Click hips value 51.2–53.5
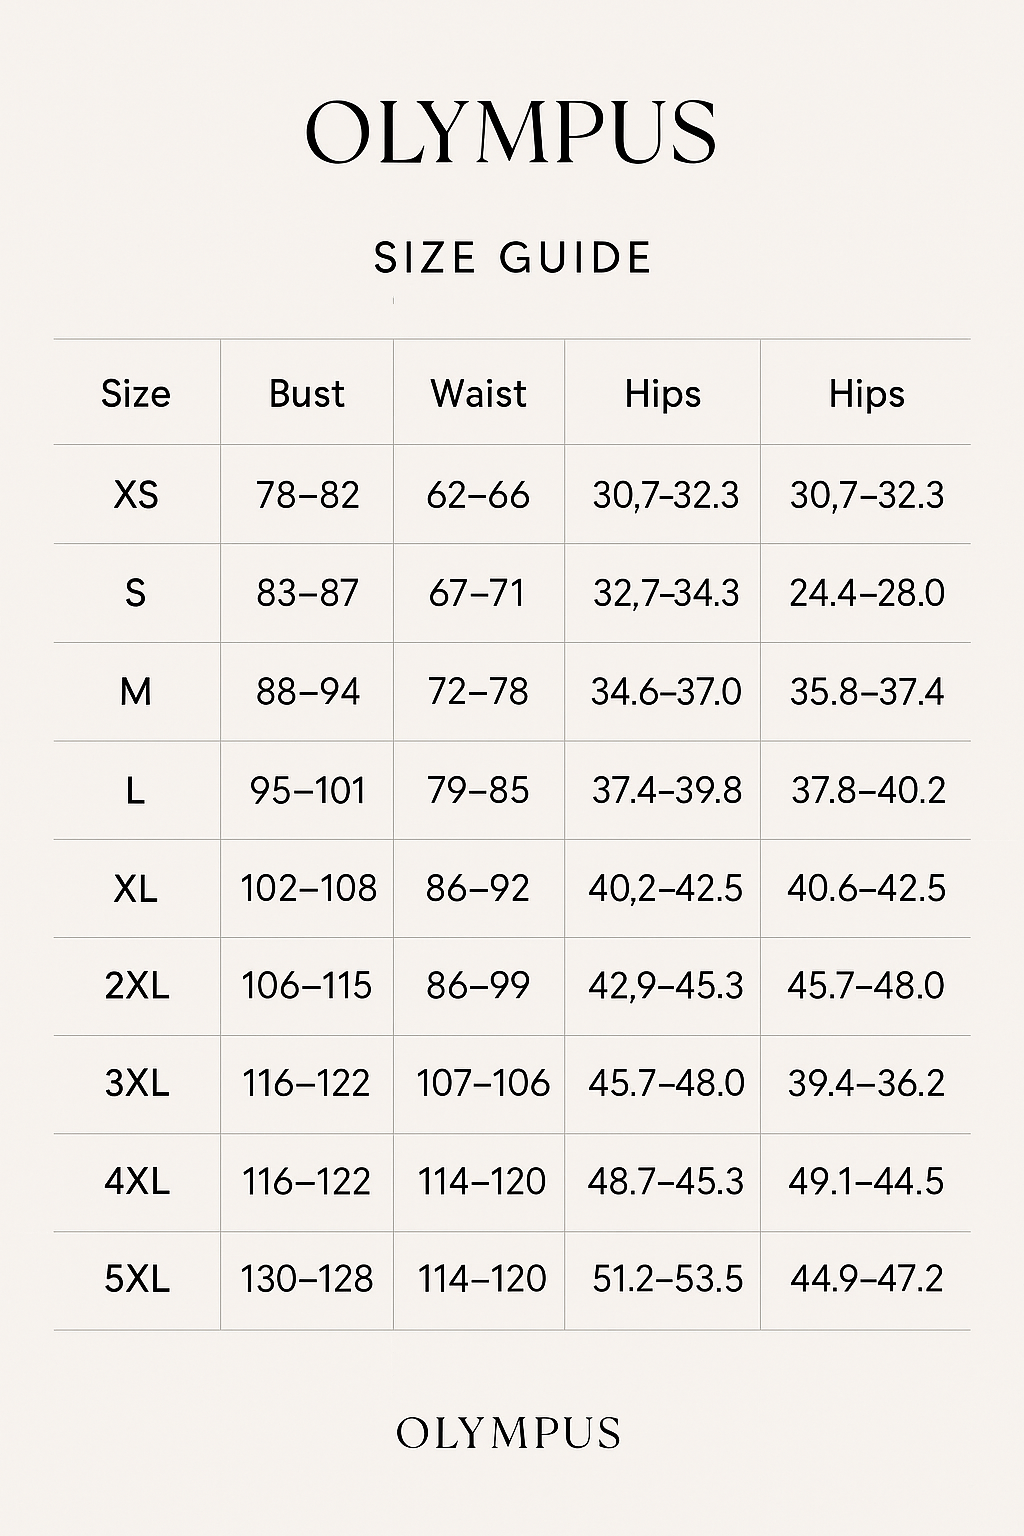Screen dimensions: 1024x1536 coord(667,1279)
